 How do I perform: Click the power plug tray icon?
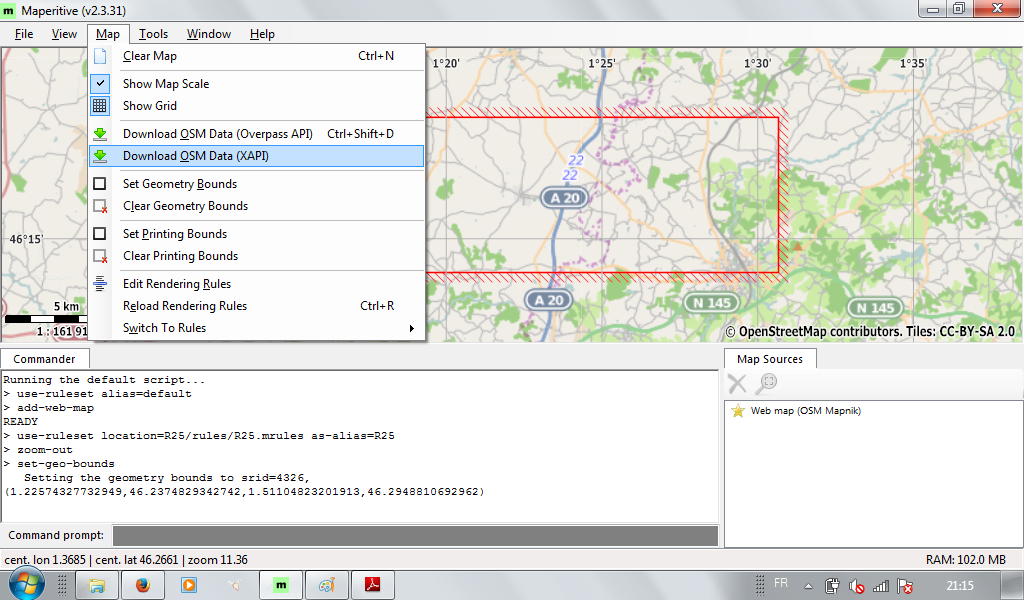point(832,586)
